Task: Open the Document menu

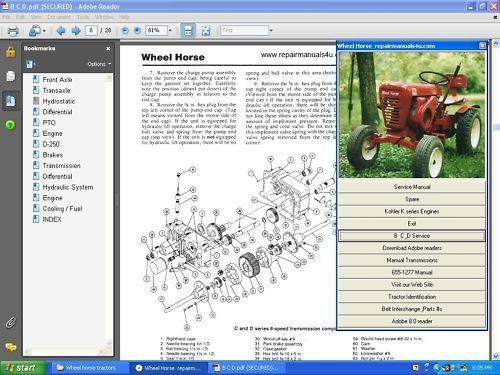Action: pos(59,17)
